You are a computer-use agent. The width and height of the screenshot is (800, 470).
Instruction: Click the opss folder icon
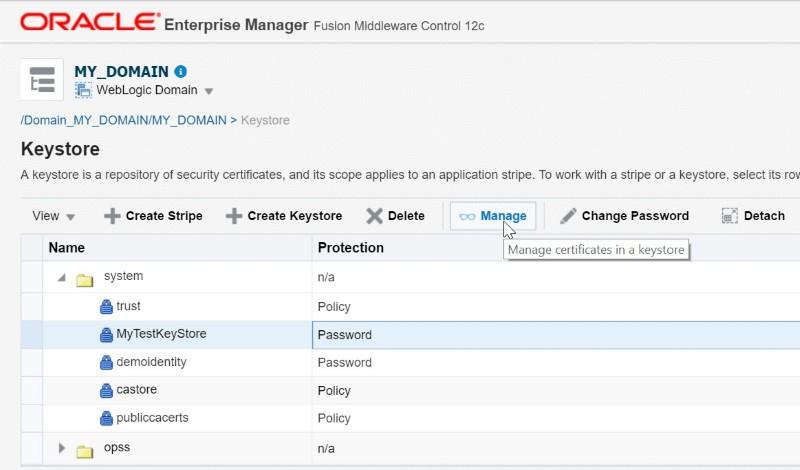[x=85, y=451]
